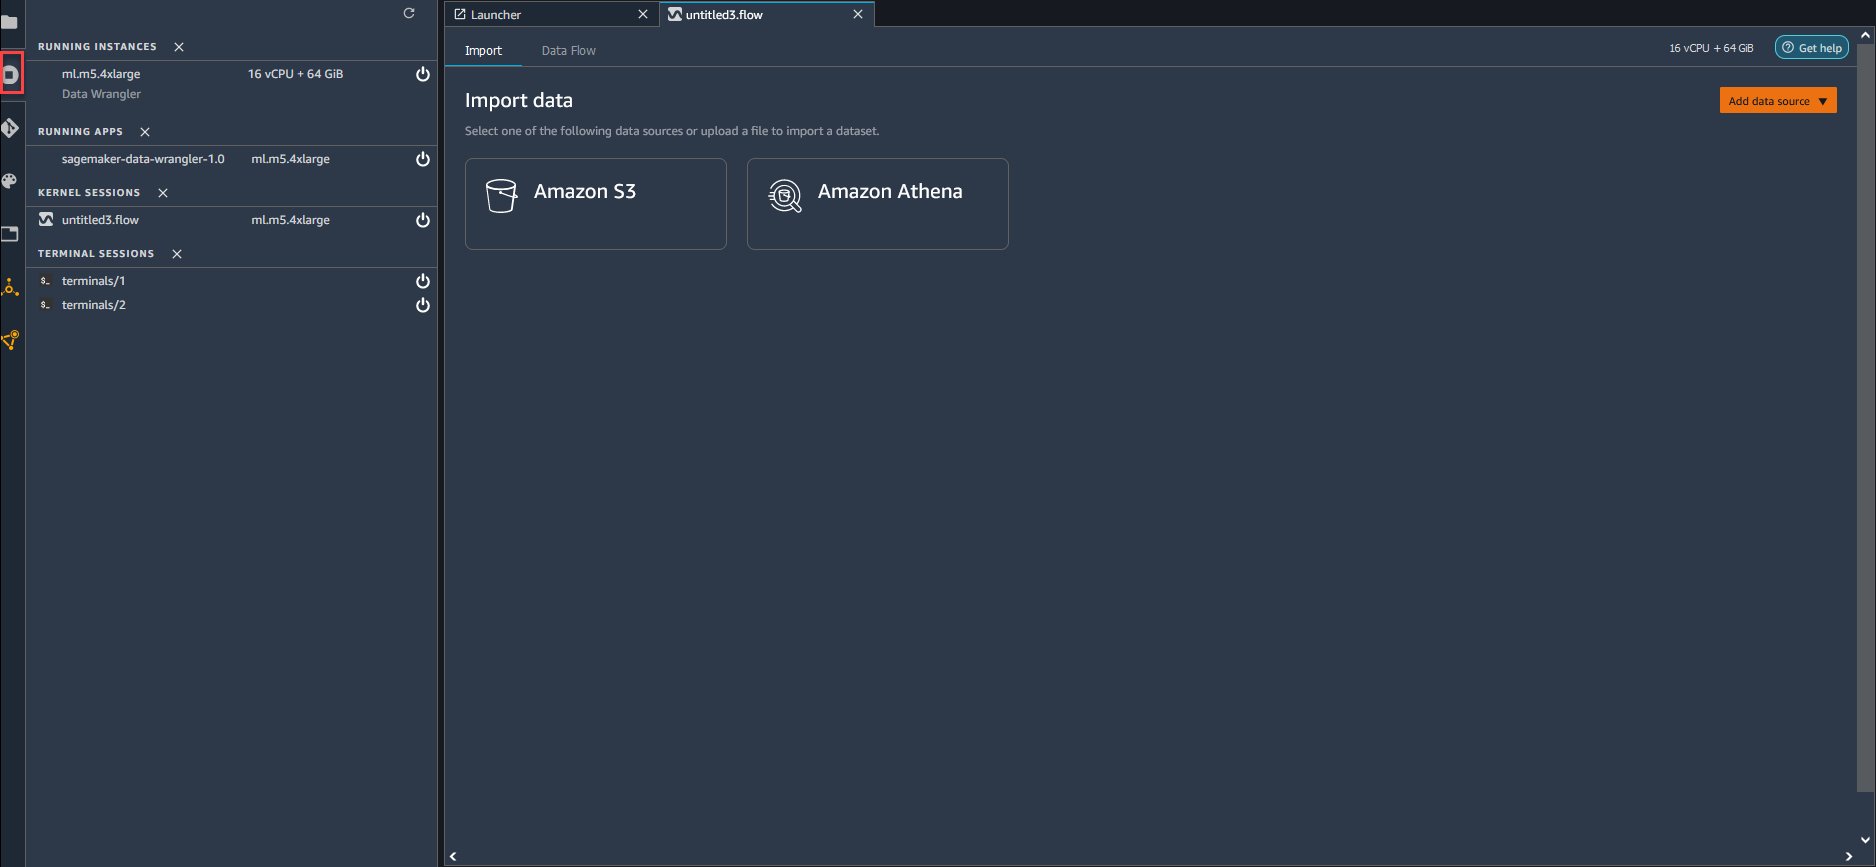Click the Get help button
The height and width of the screenshot is (867, 1876).
click(1812, 47)
